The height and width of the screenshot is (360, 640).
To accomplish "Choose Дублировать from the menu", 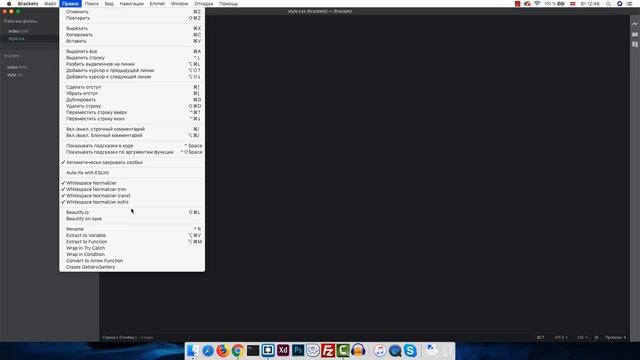I will click(132, 100).
